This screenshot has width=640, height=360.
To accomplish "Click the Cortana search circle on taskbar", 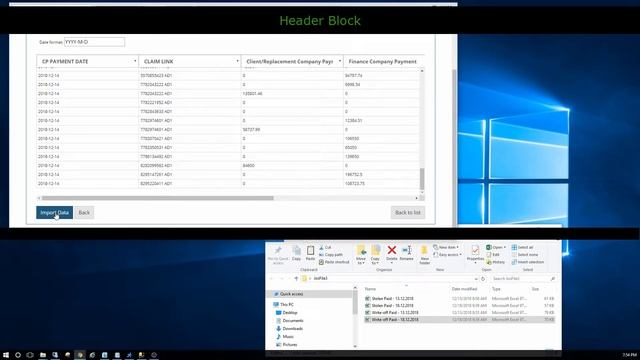I will click(18, 355).
